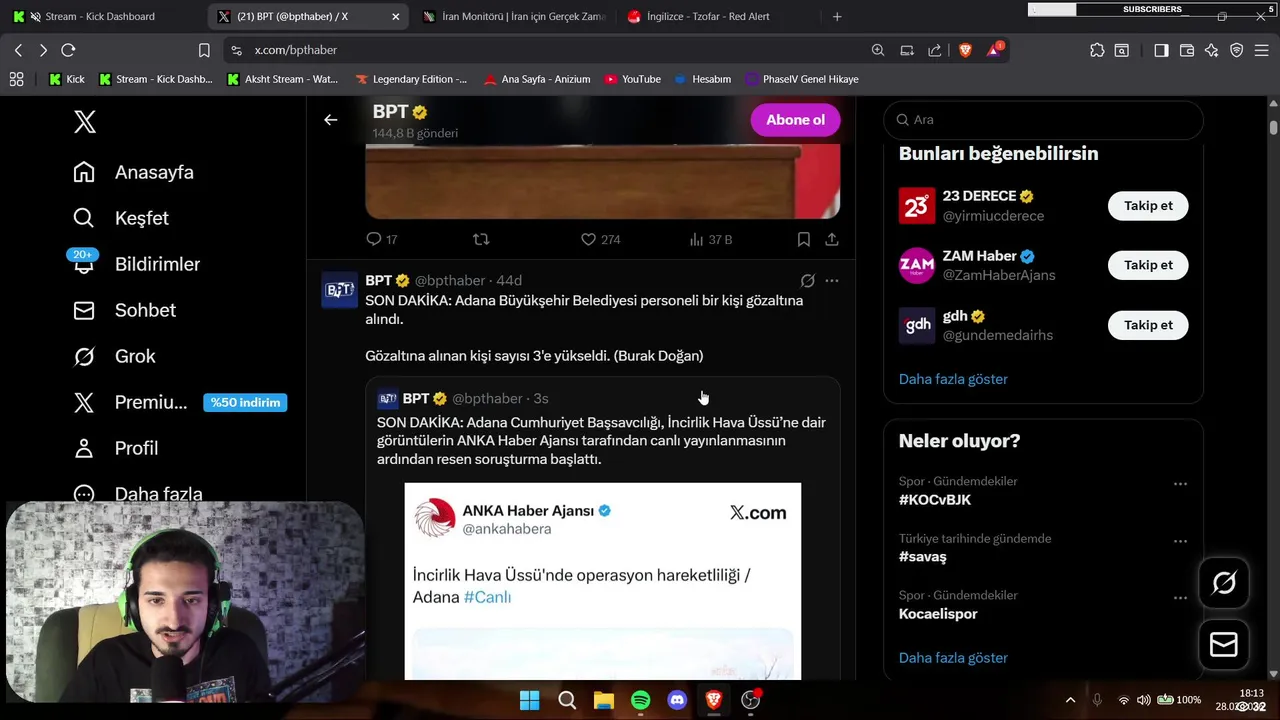Click the Ara search field
The height and width of the screenshot is (720, 1280).
(x=1043, y=119)
